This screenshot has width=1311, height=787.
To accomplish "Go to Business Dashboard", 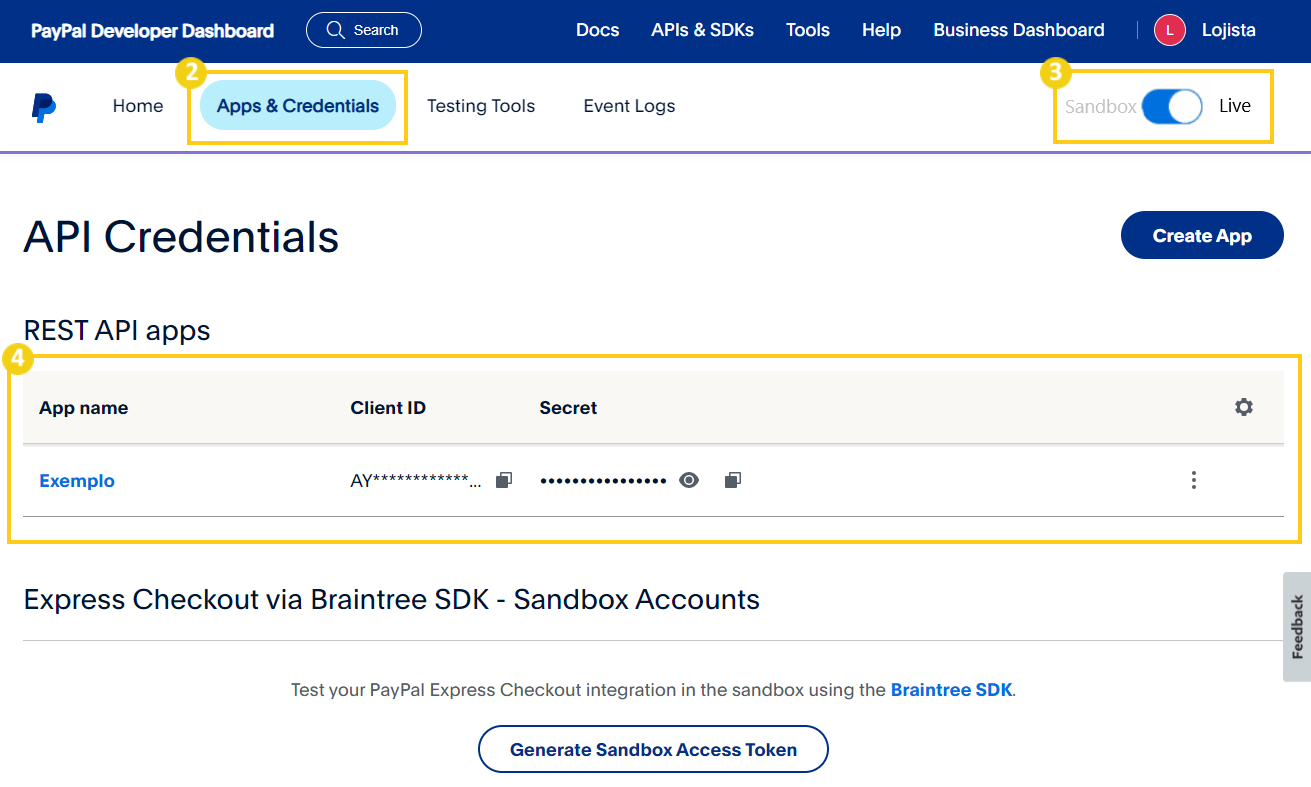I will point(1019,30).
